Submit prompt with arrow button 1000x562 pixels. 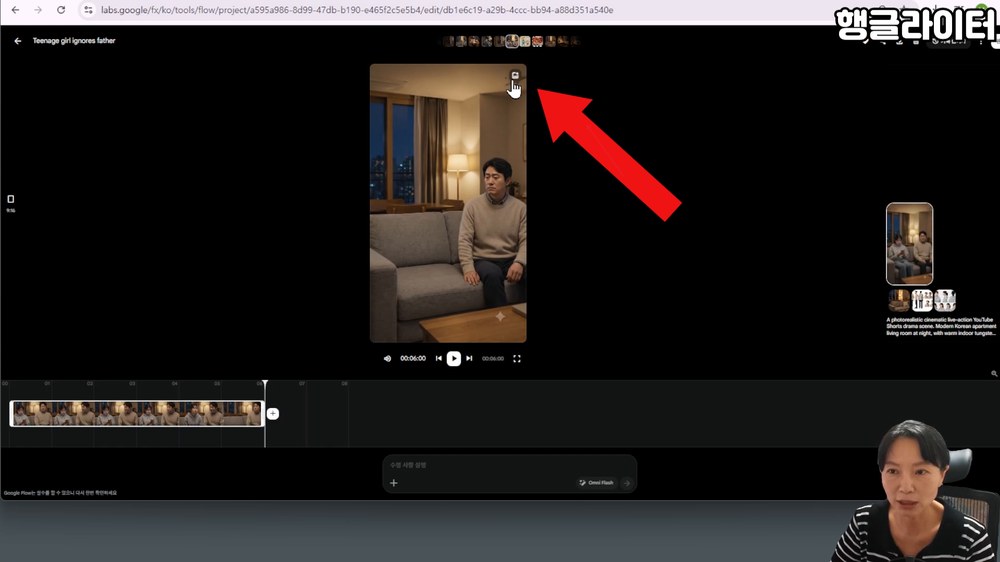[627, 483]
